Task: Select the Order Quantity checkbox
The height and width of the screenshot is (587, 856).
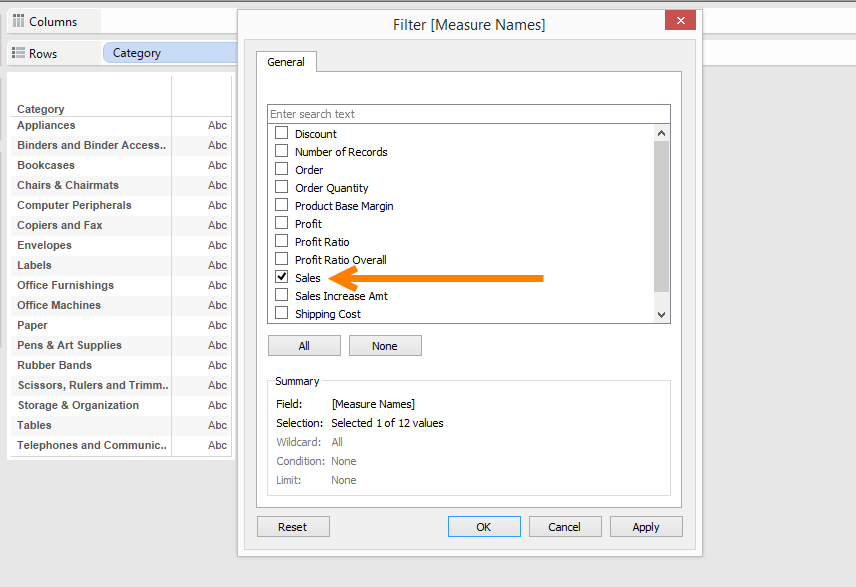Action: pyautogui.click(x=282, y=187)
